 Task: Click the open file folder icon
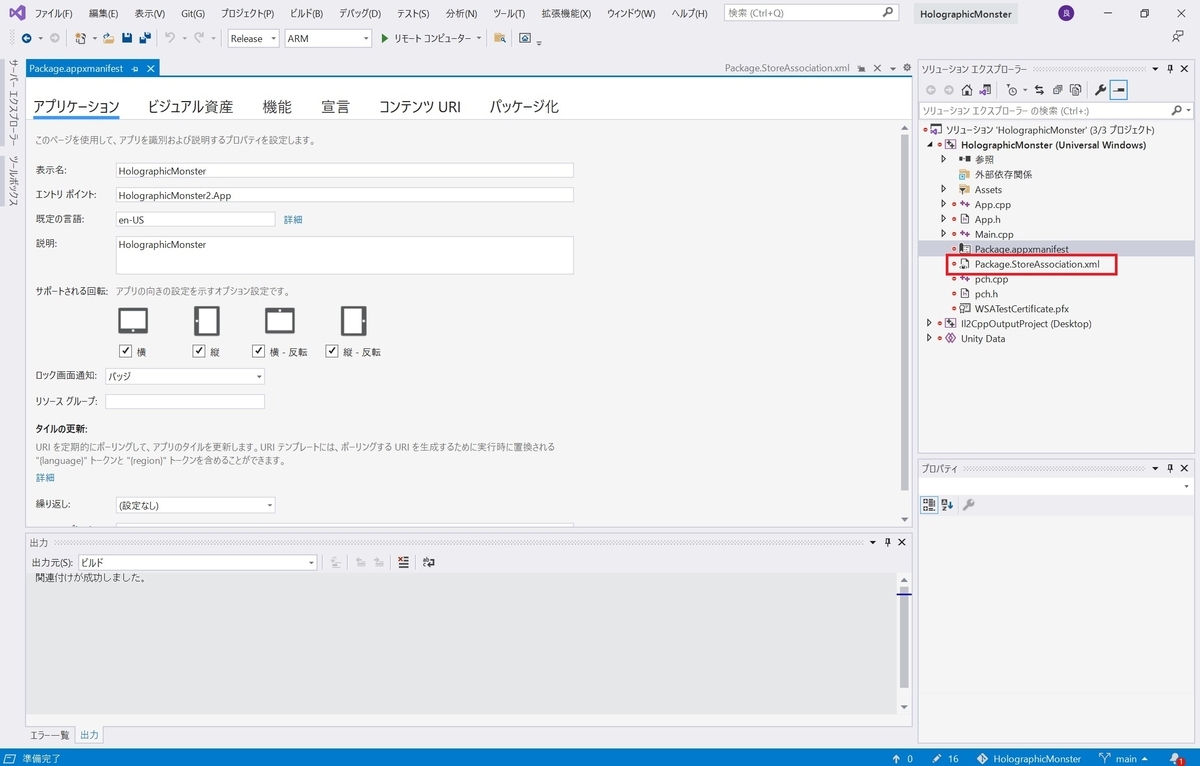109,38
